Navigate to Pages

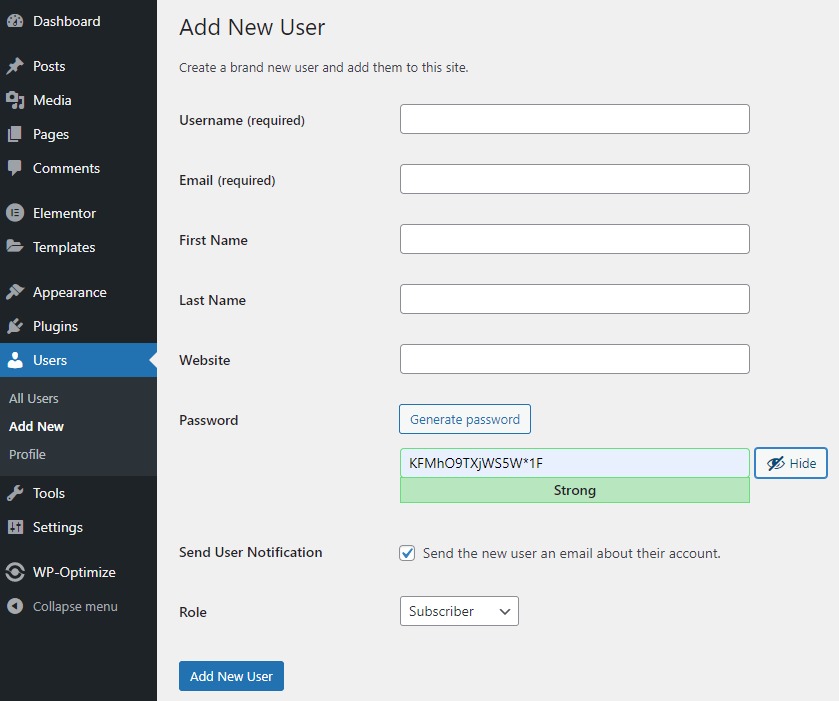click(x=51, y=134)
